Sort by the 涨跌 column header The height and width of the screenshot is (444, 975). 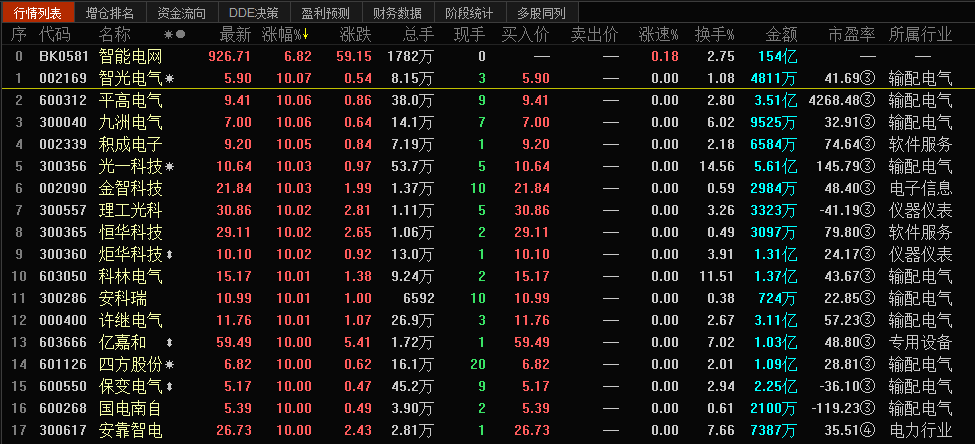356,35
